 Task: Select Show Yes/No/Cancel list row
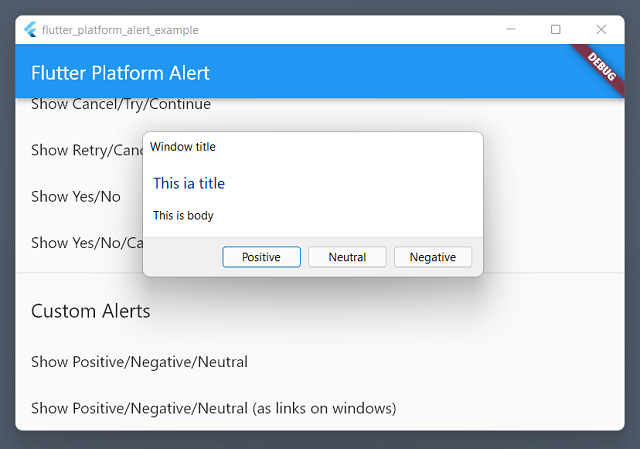pos(87,243)
